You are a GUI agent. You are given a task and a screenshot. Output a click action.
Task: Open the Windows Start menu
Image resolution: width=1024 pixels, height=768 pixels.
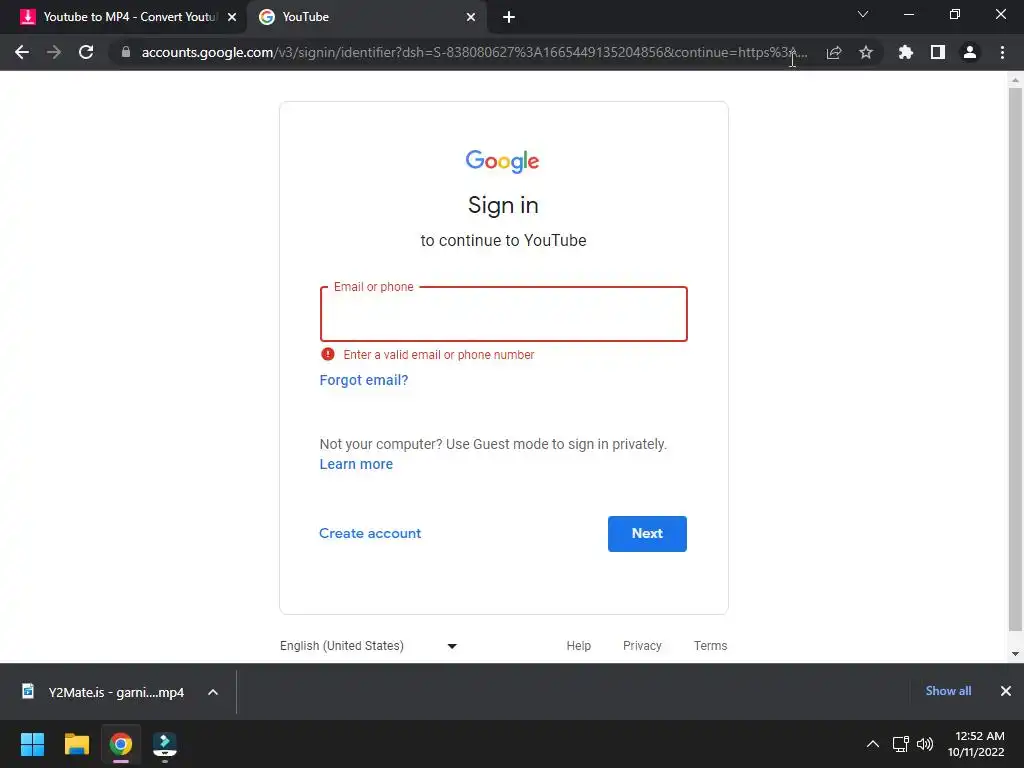pyautogui.click(x=32, y=744)
